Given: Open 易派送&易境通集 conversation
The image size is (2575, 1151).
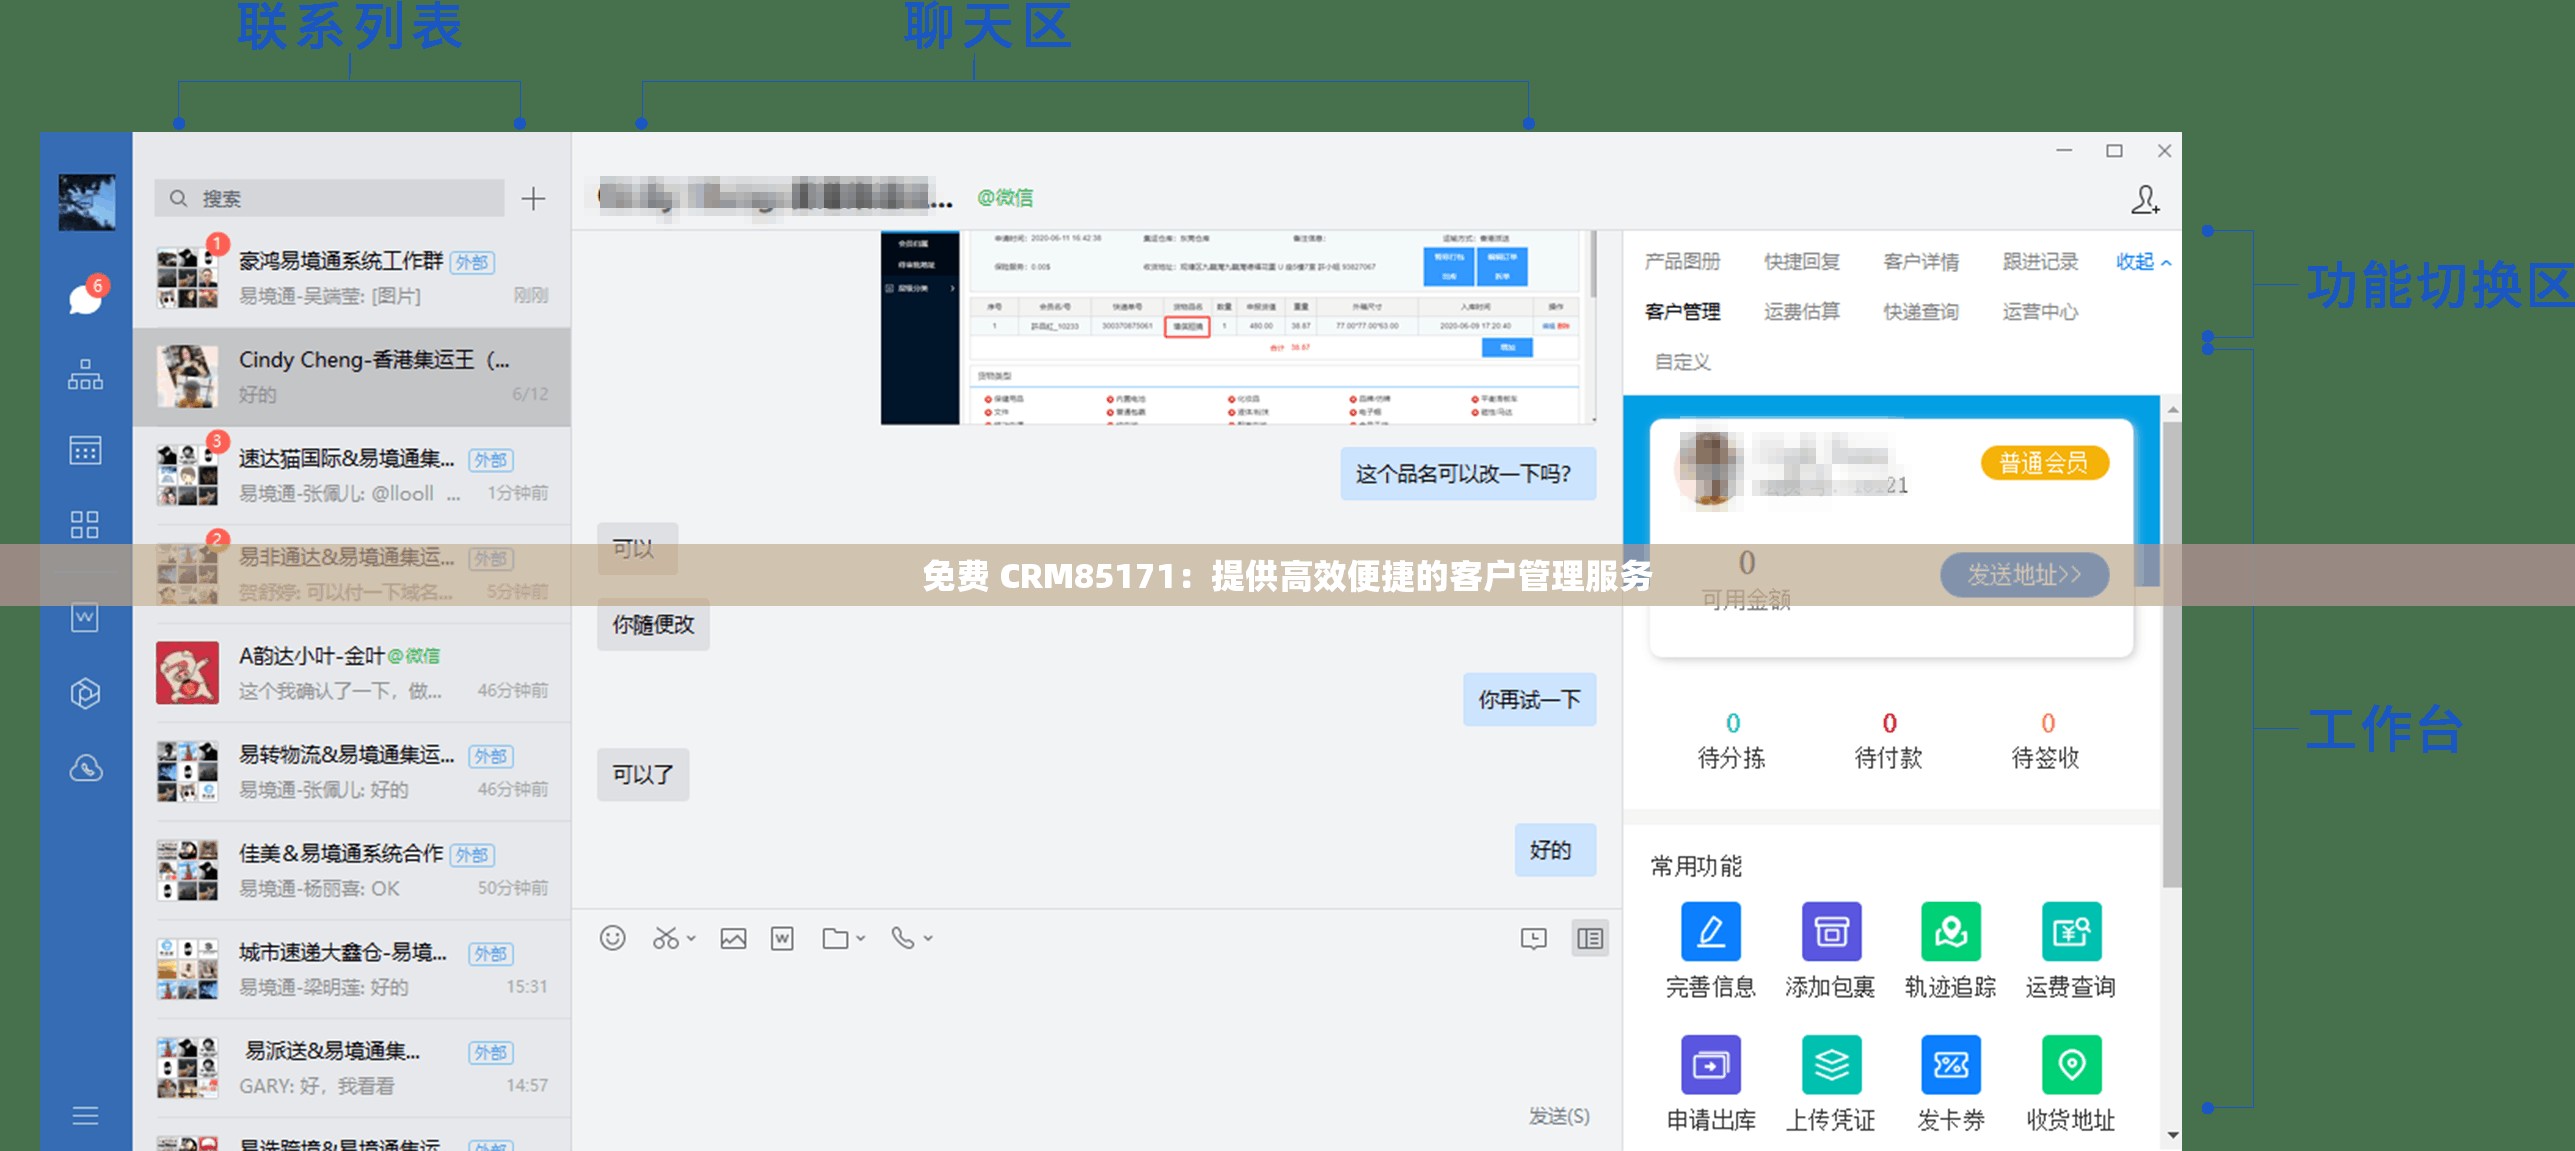Looking at the screenshot, I should tap(352, 1069).
